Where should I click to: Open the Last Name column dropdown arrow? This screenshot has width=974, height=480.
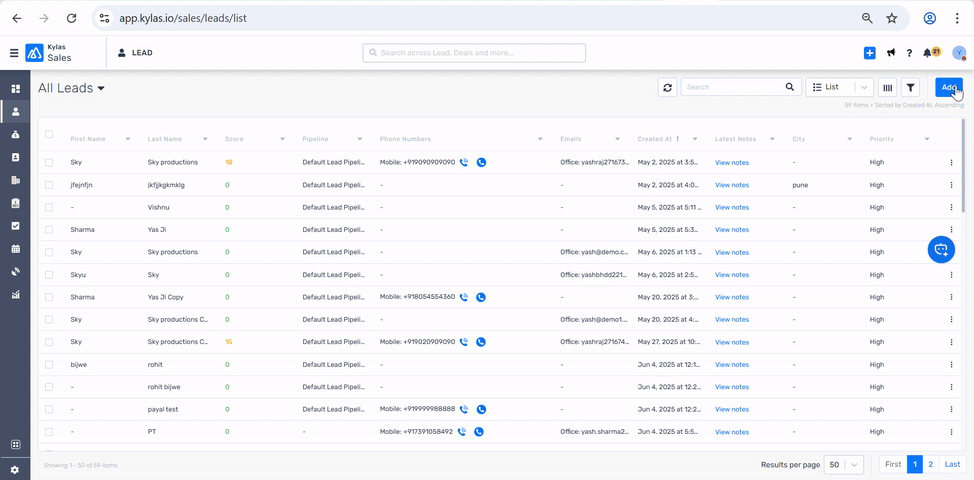tap(205, 139)
